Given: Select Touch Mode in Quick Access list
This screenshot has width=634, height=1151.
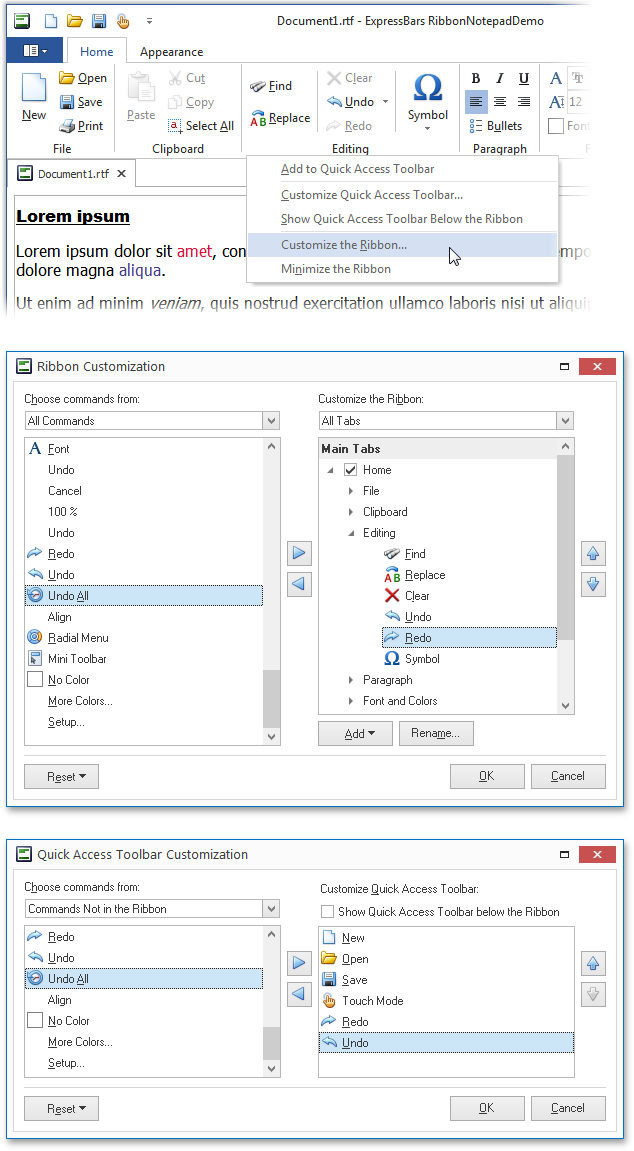Looking at the screenshot, I should (x=446, y=1001).
